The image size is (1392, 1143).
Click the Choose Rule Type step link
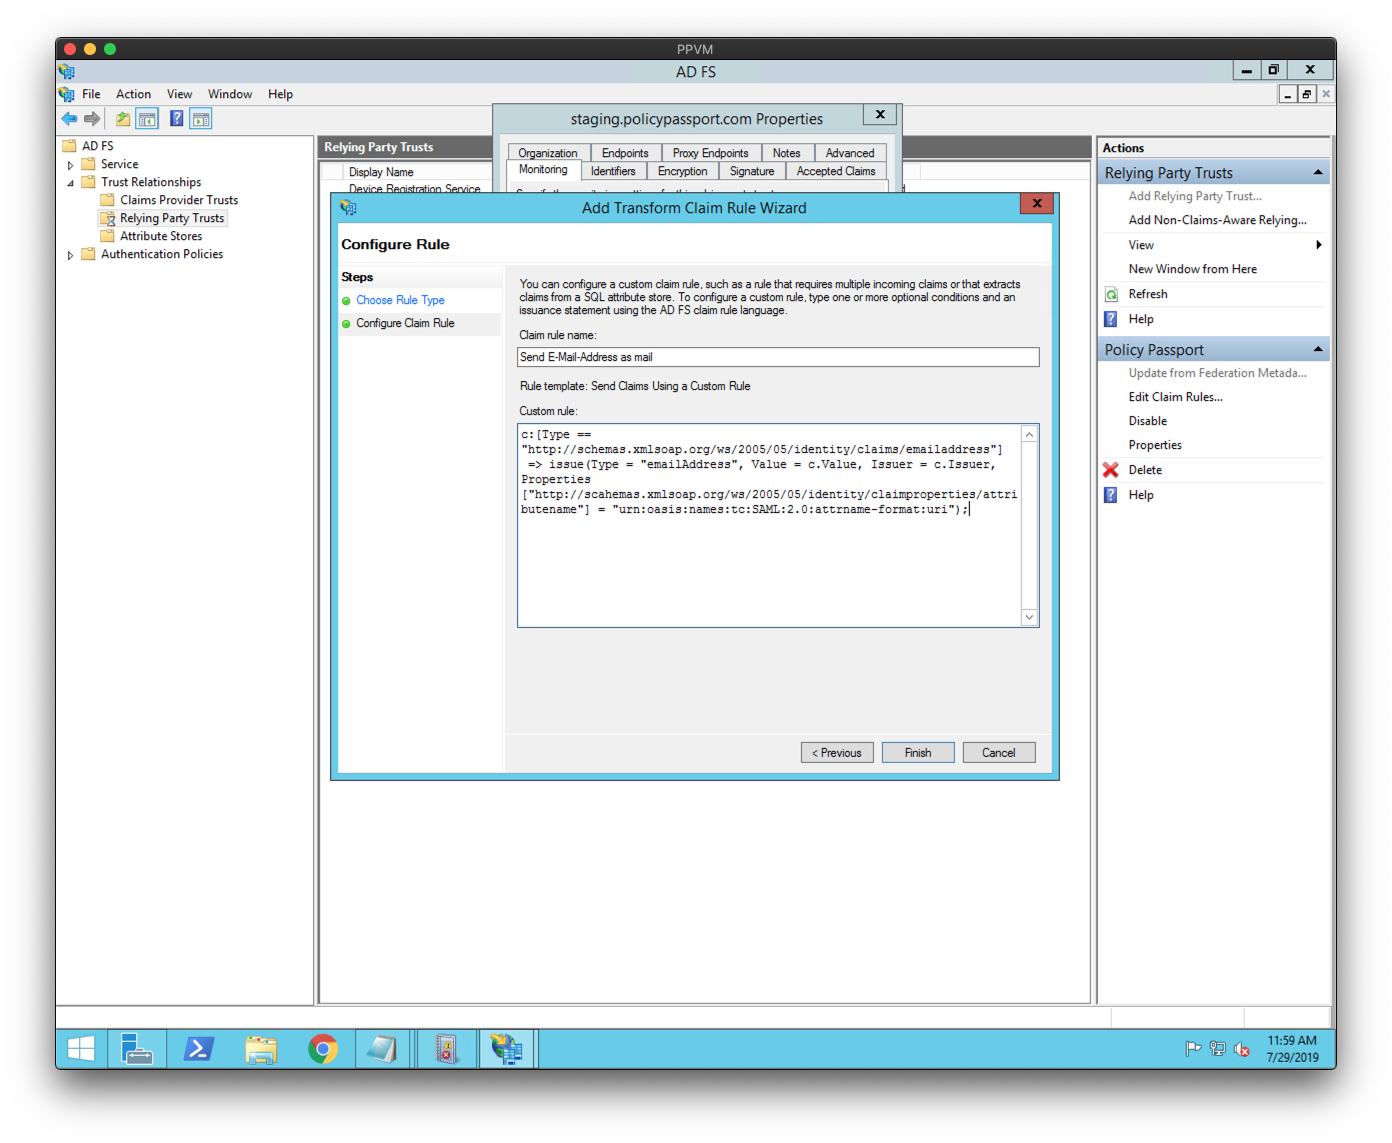400,300
